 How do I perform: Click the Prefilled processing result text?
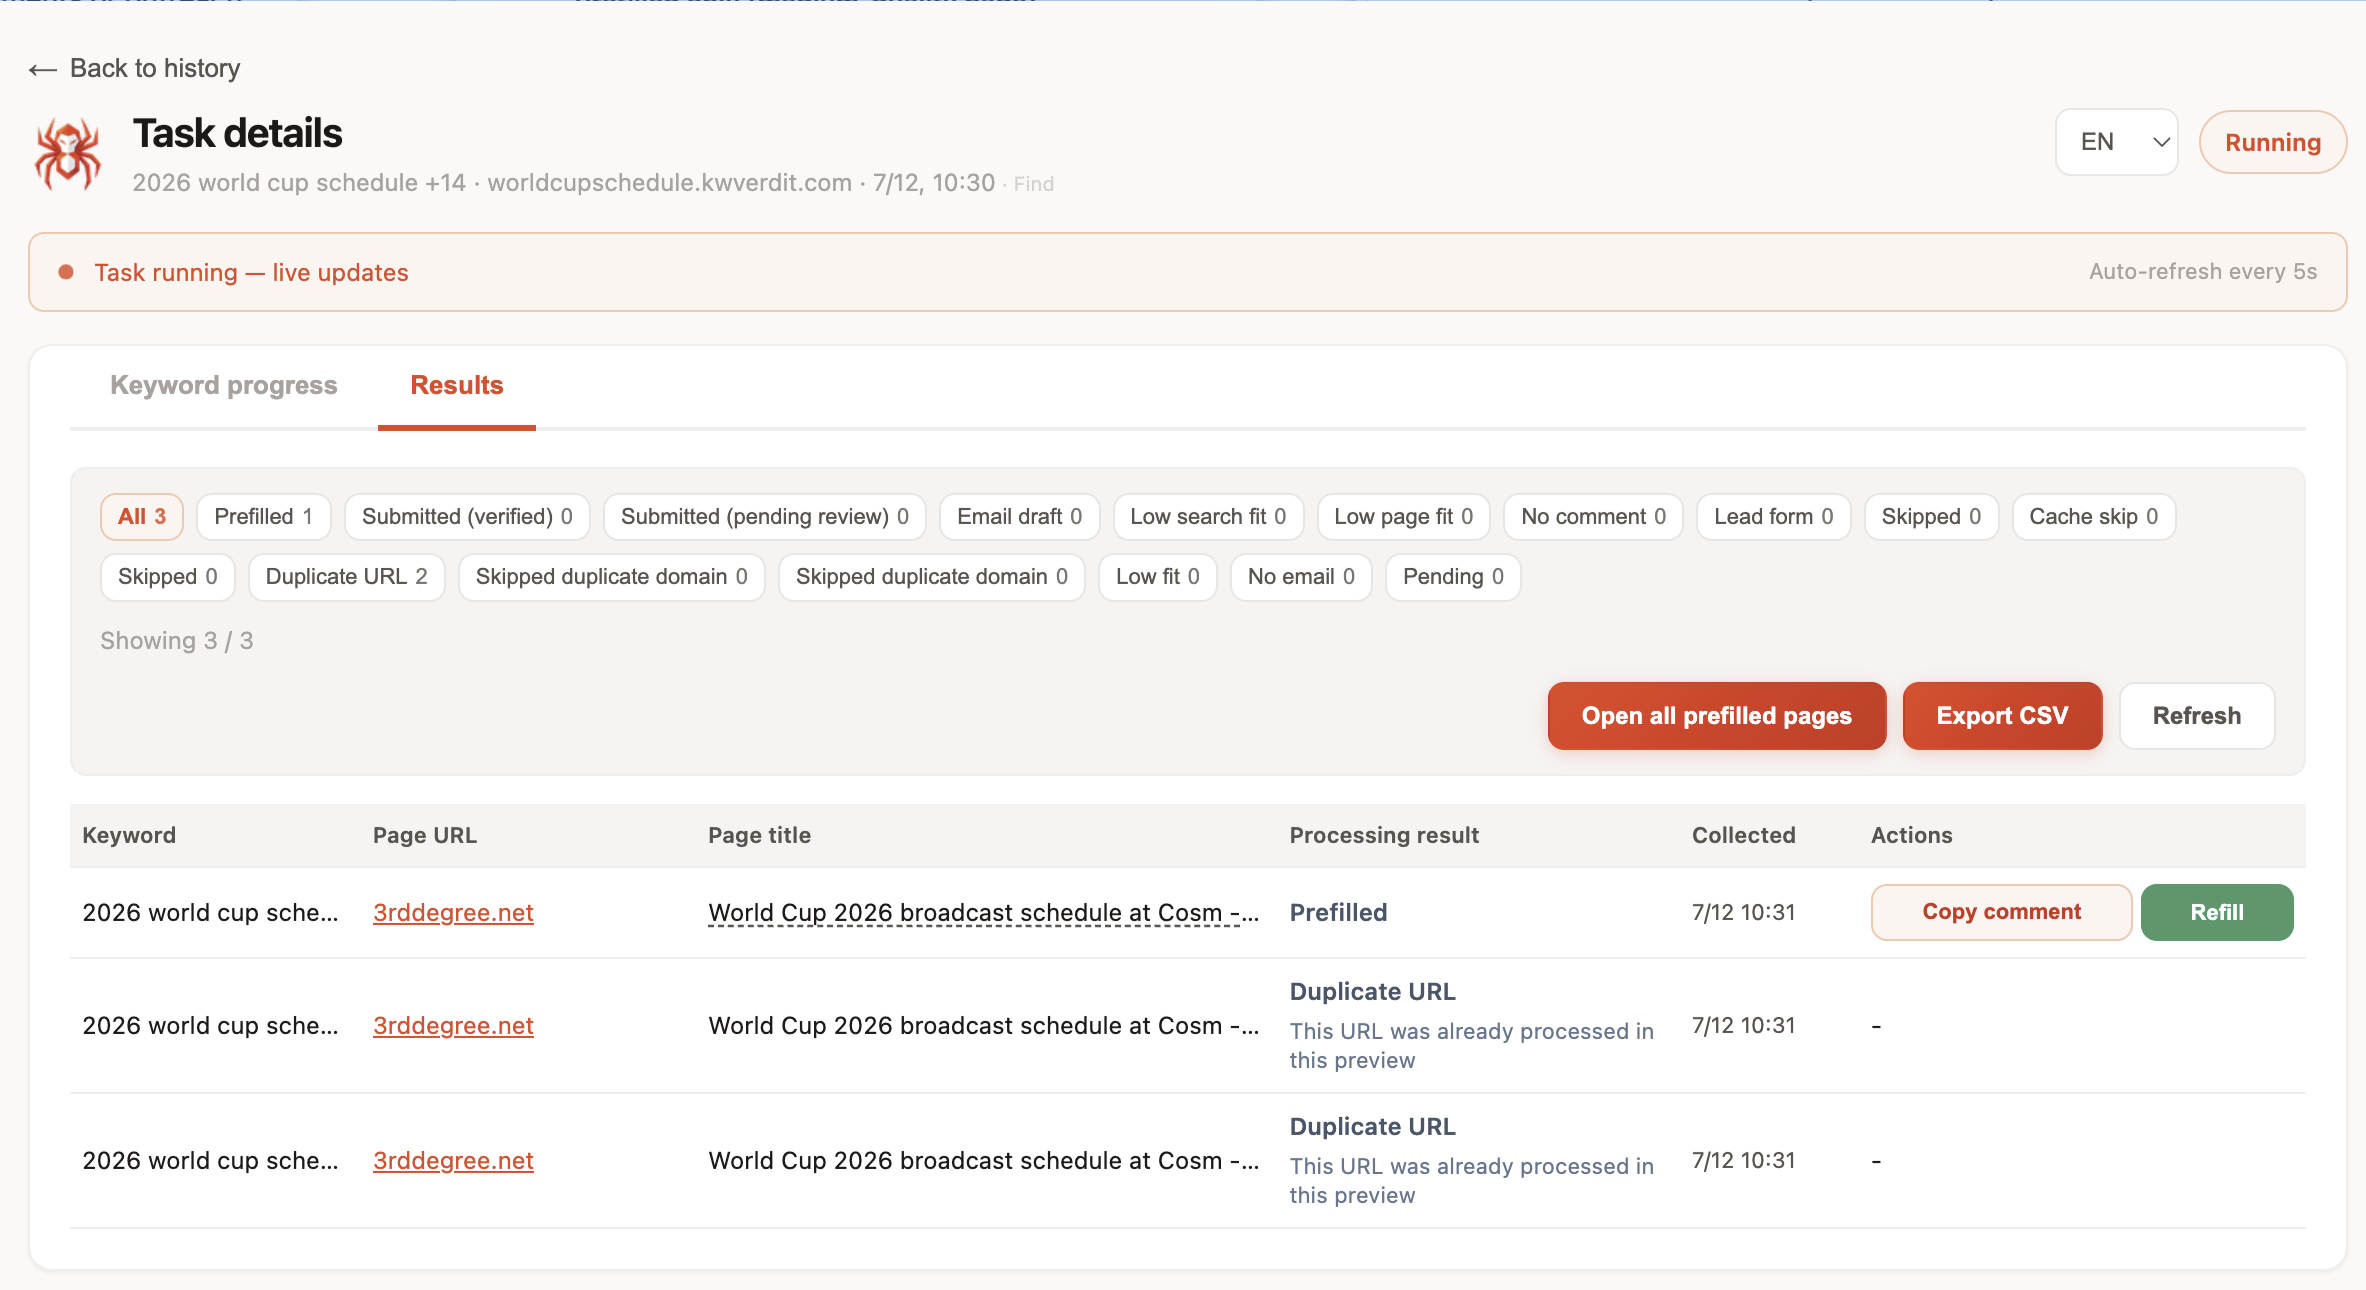point(1338,912)
